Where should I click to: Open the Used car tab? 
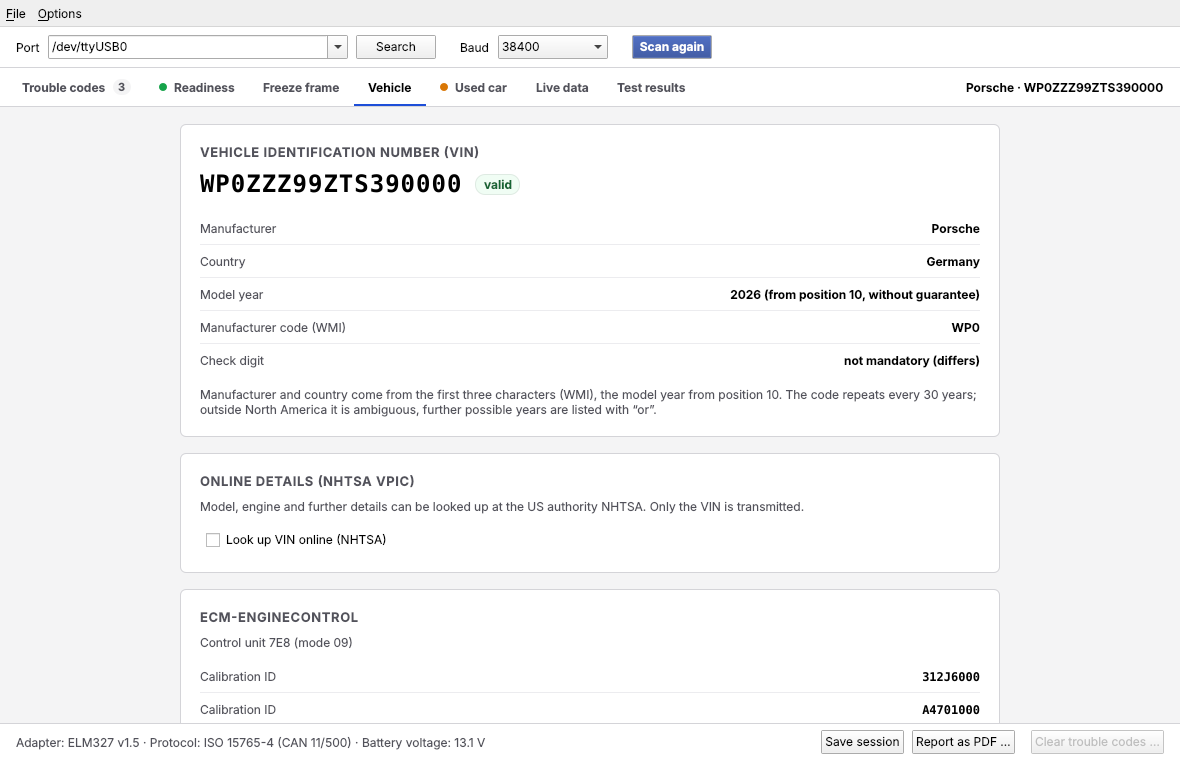click(473, 87)
